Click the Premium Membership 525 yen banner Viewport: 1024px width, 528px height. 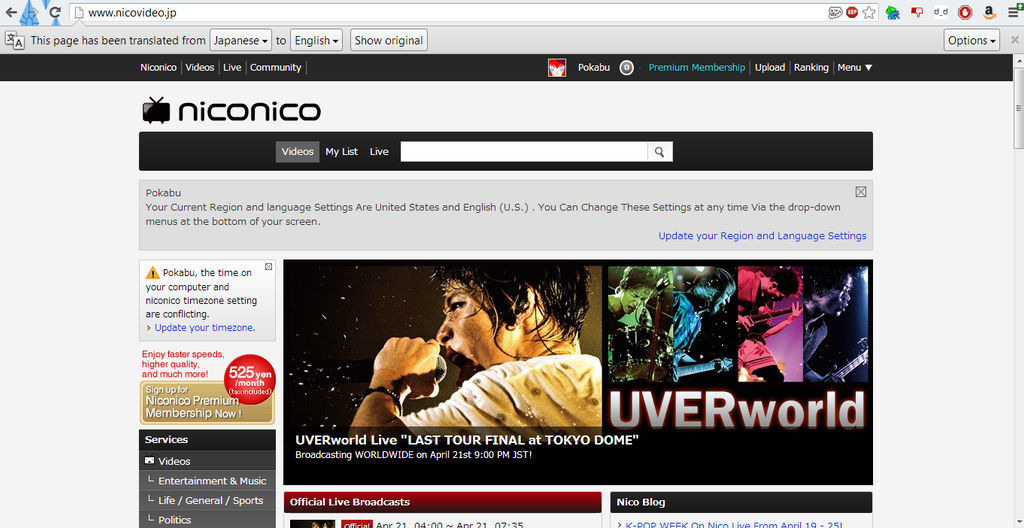[x=207, y=388]
